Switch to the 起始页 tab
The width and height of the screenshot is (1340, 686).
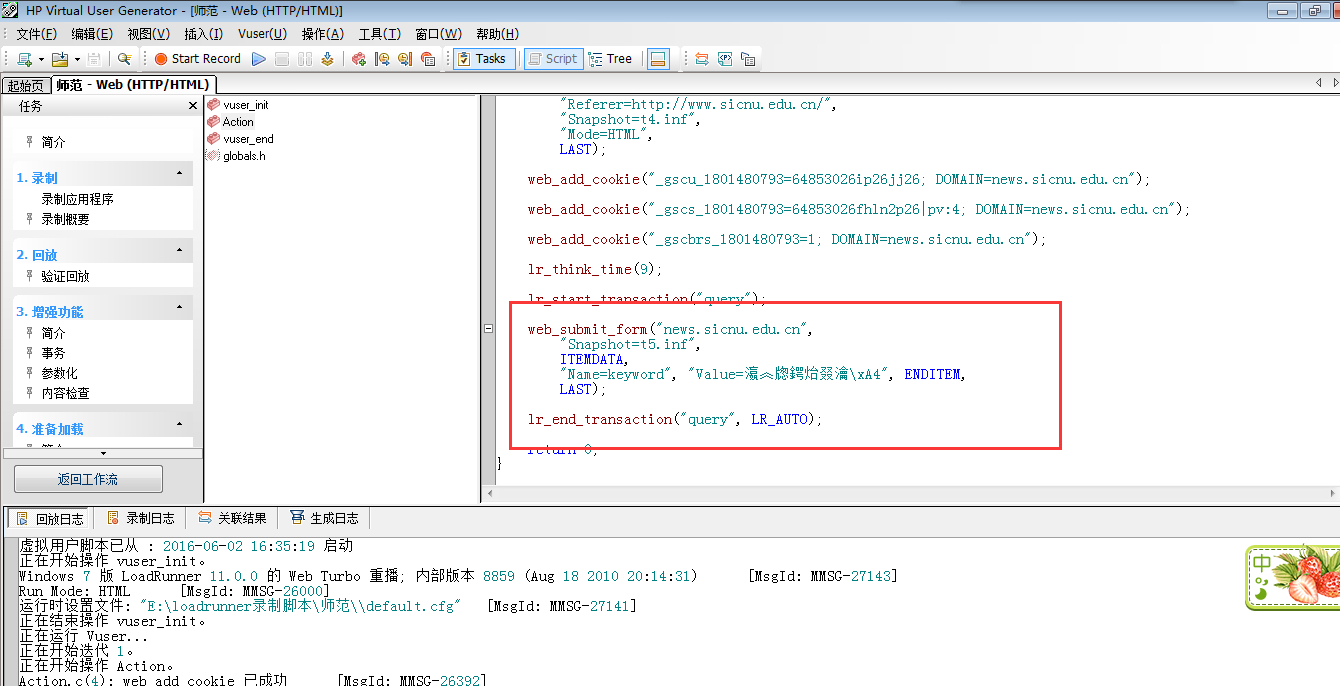coord(25,86)
